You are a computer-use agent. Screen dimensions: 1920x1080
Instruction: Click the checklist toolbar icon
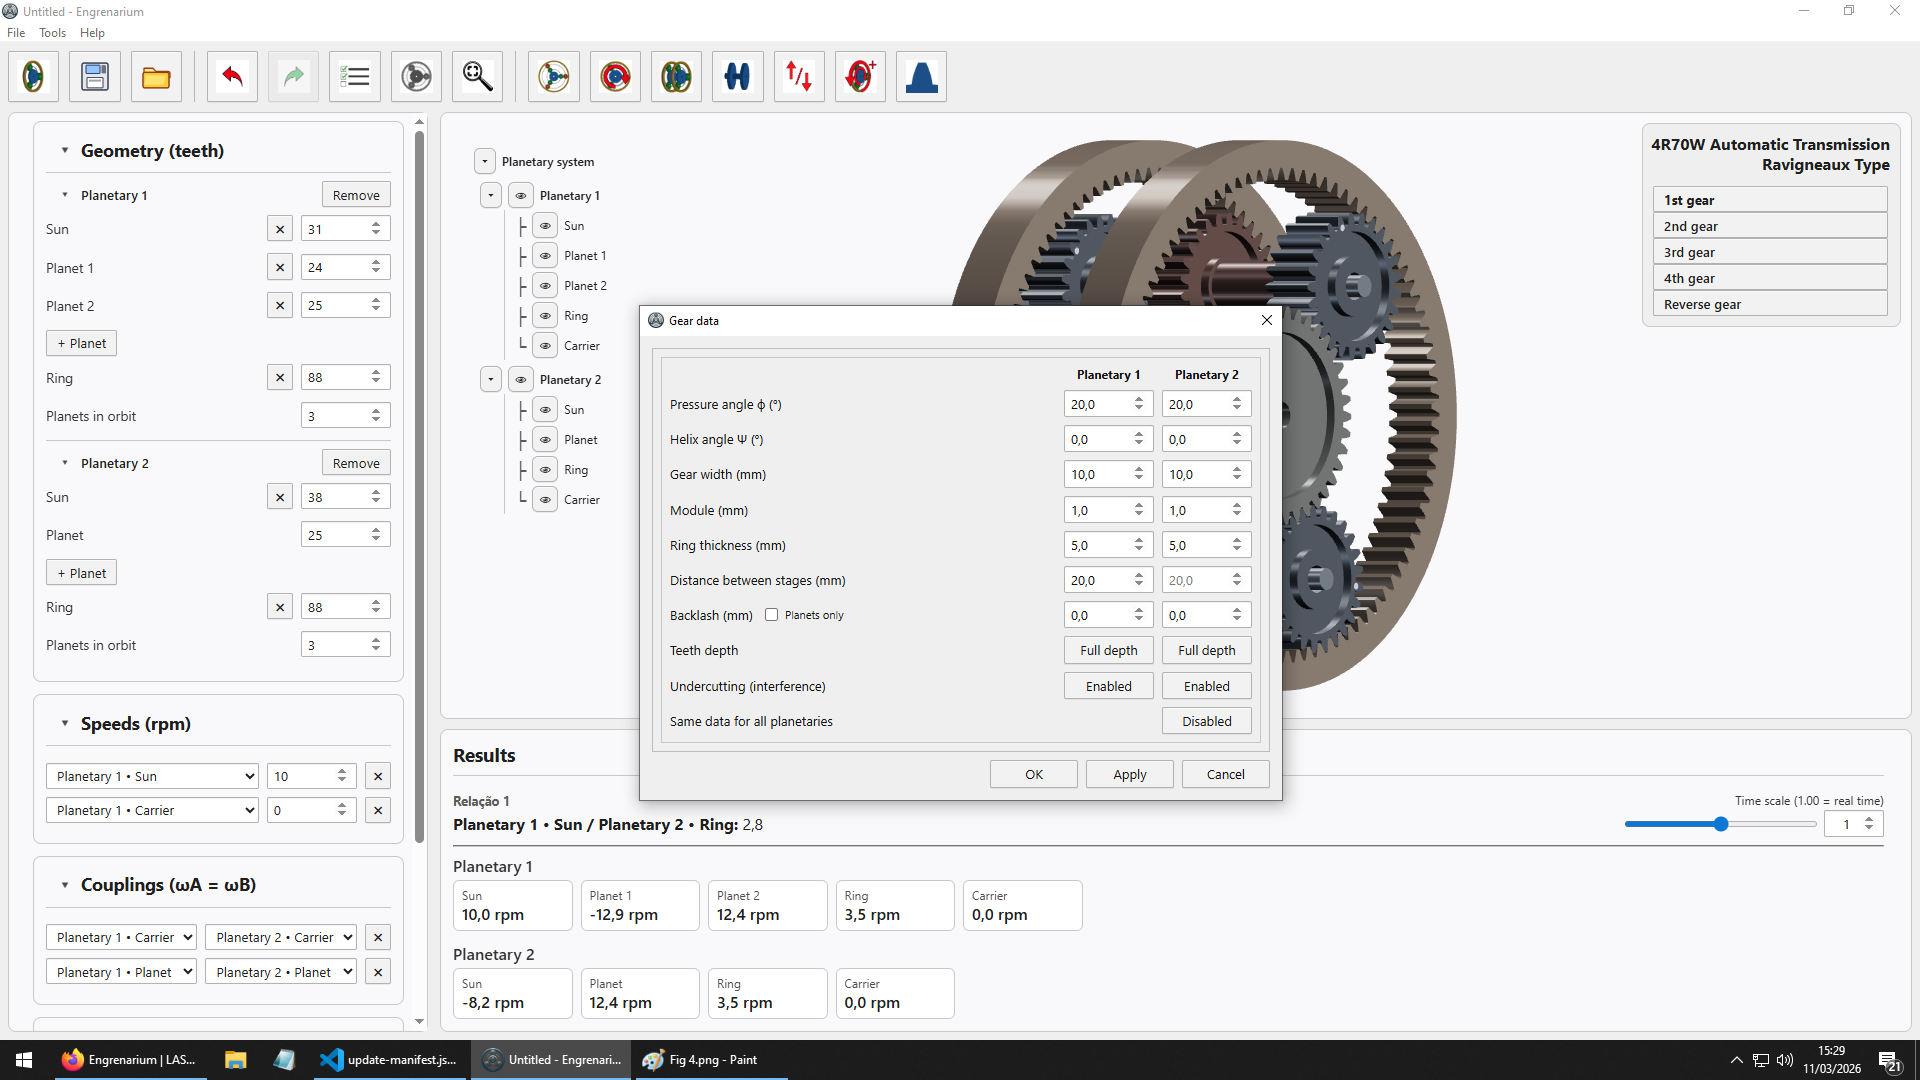click(x=355, y=77)
